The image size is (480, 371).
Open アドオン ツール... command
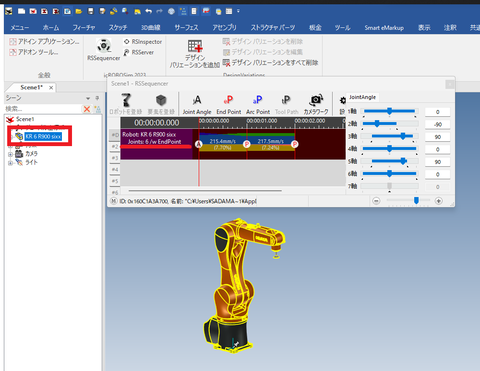34,52
